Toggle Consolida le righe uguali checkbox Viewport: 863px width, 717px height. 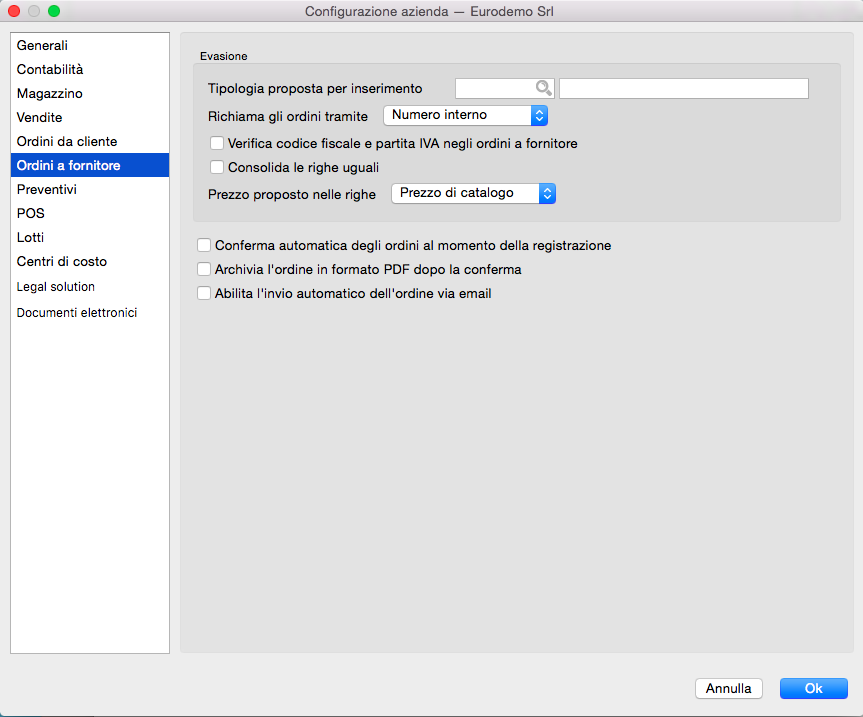217,168
